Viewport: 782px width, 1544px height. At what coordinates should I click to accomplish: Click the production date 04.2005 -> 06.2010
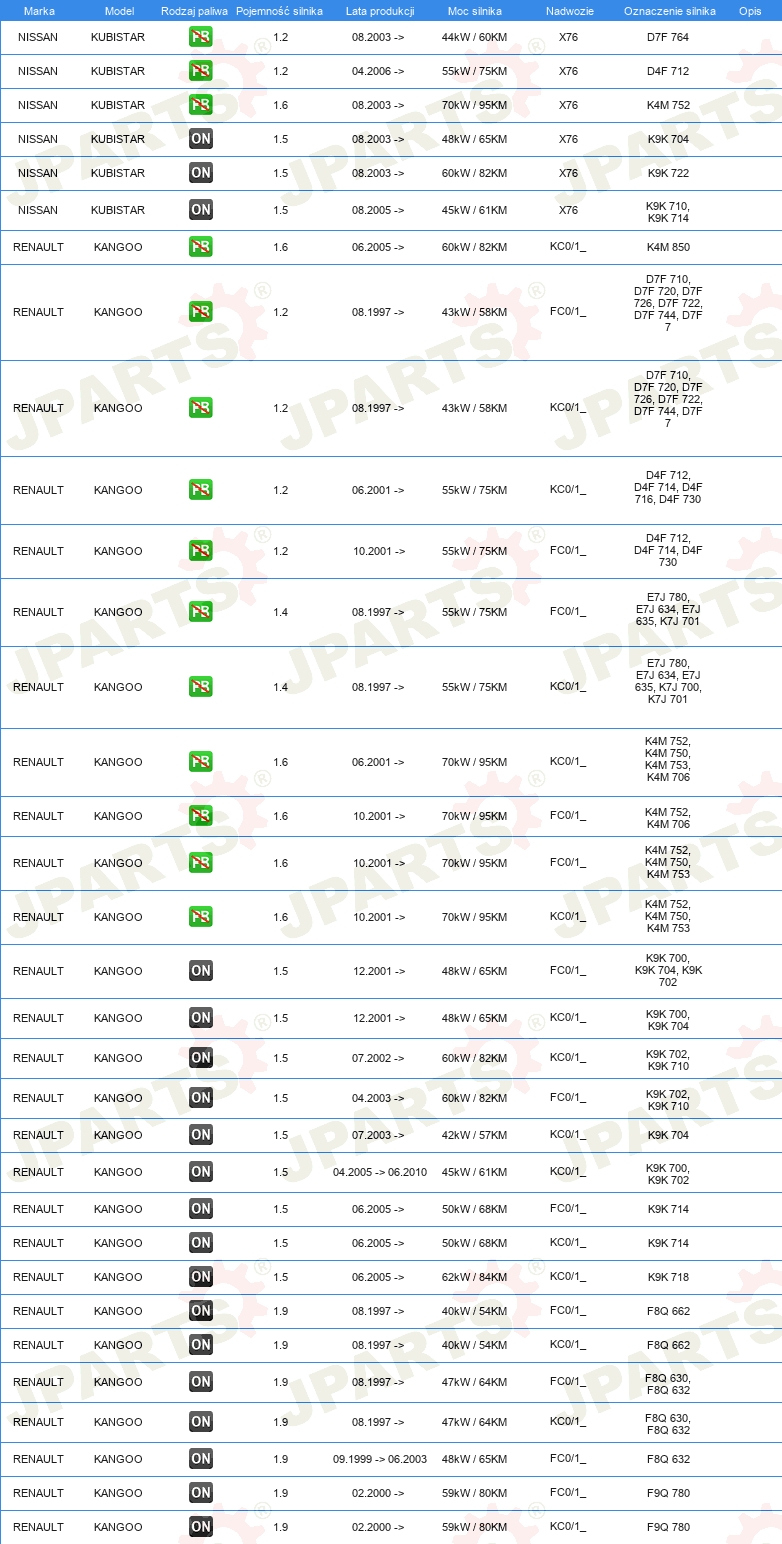pos(380,1172)
